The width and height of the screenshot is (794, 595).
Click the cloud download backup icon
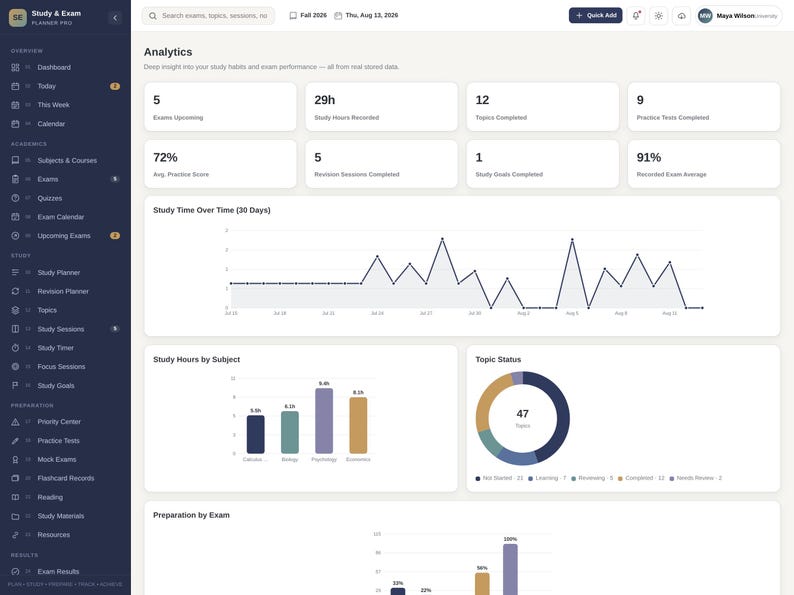point(682,16)
